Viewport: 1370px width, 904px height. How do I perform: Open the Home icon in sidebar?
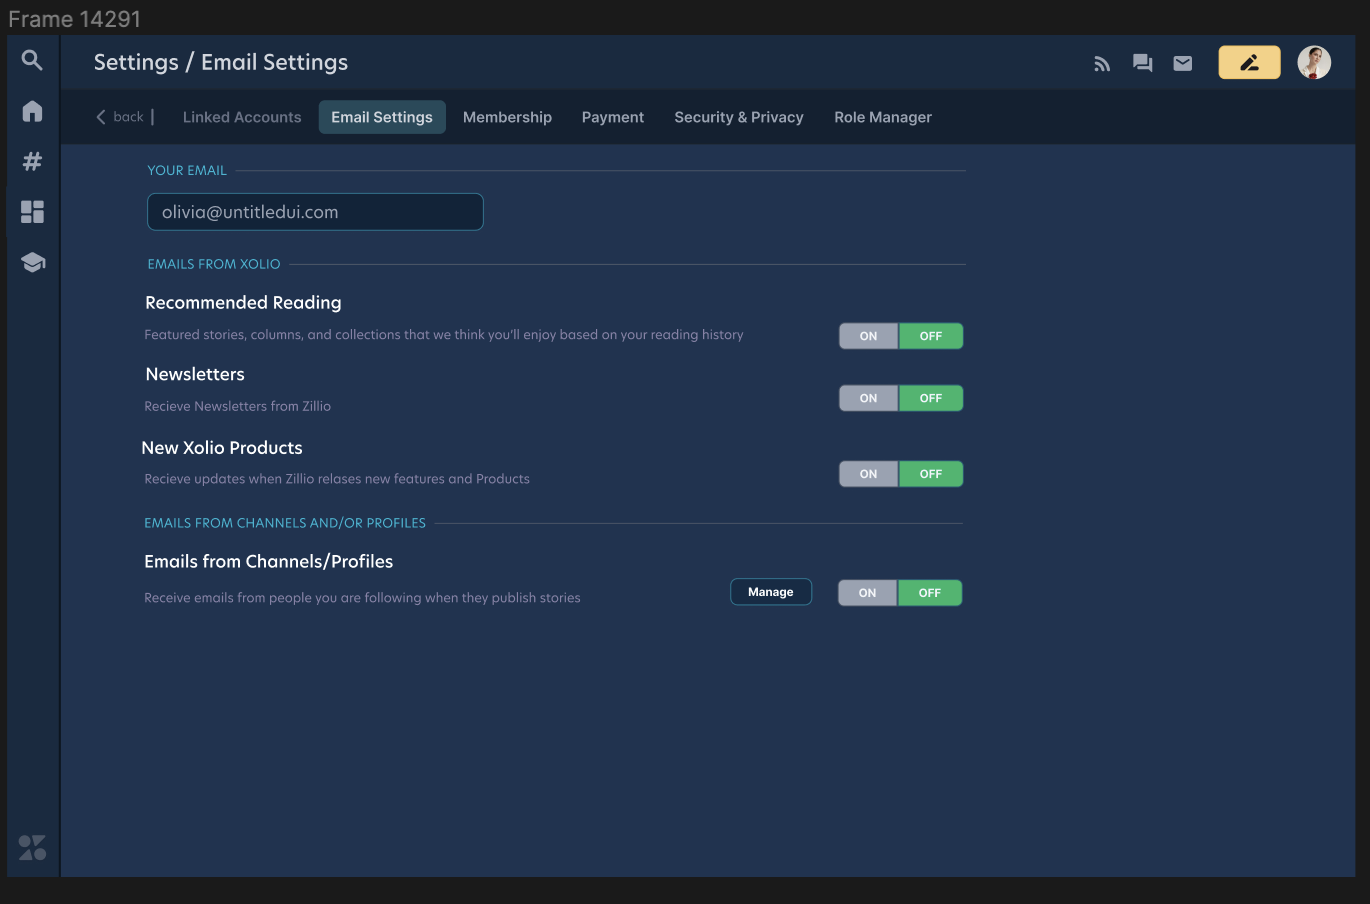point(32,111)
